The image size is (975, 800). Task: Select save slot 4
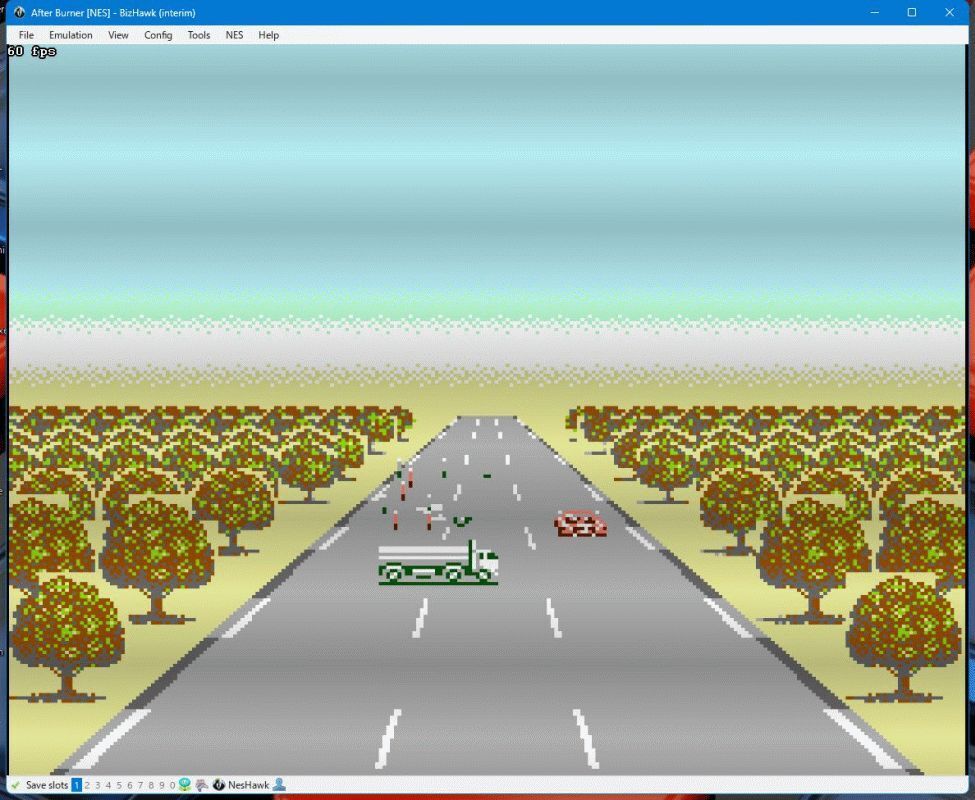108,785
